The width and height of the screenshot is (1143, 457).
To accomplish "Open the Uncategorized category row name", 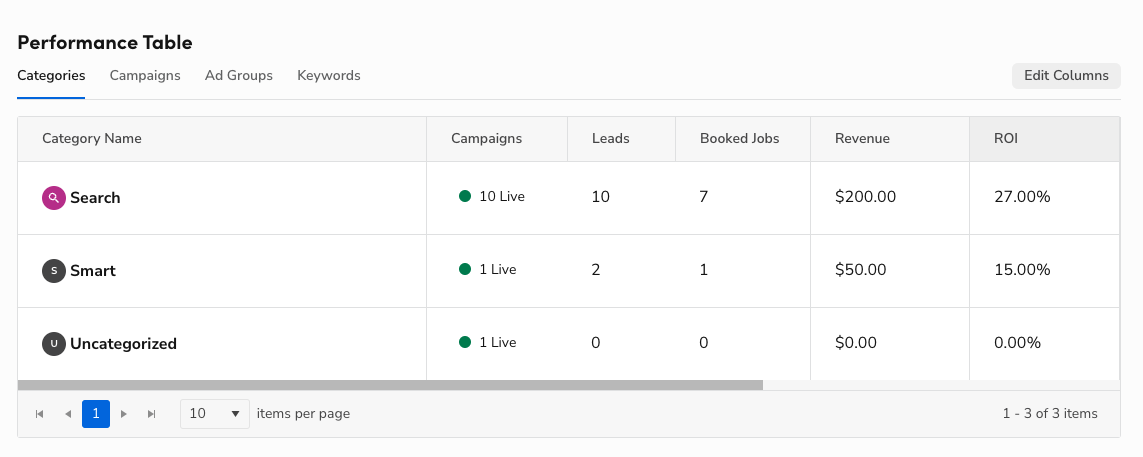I will 123,344.
